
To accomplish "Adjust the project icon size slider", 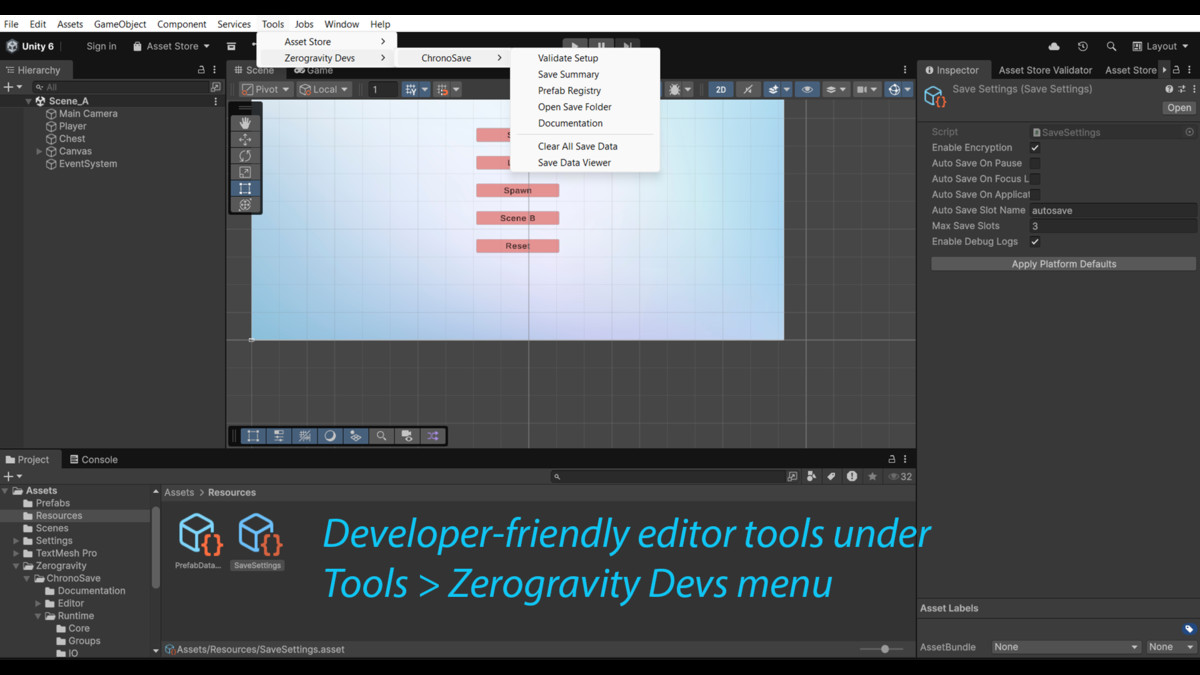I will (885, 649).
